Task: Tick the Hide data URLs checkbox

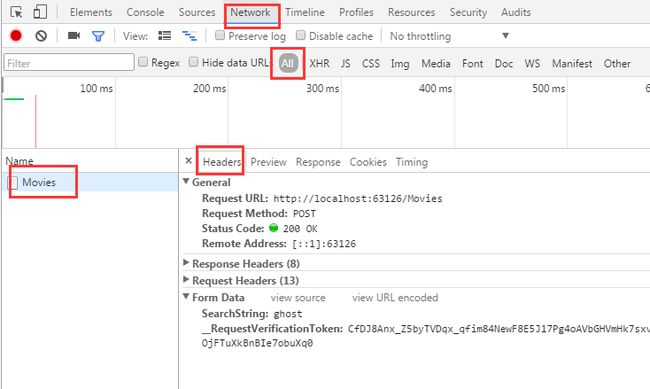Action: click(193, 62)
